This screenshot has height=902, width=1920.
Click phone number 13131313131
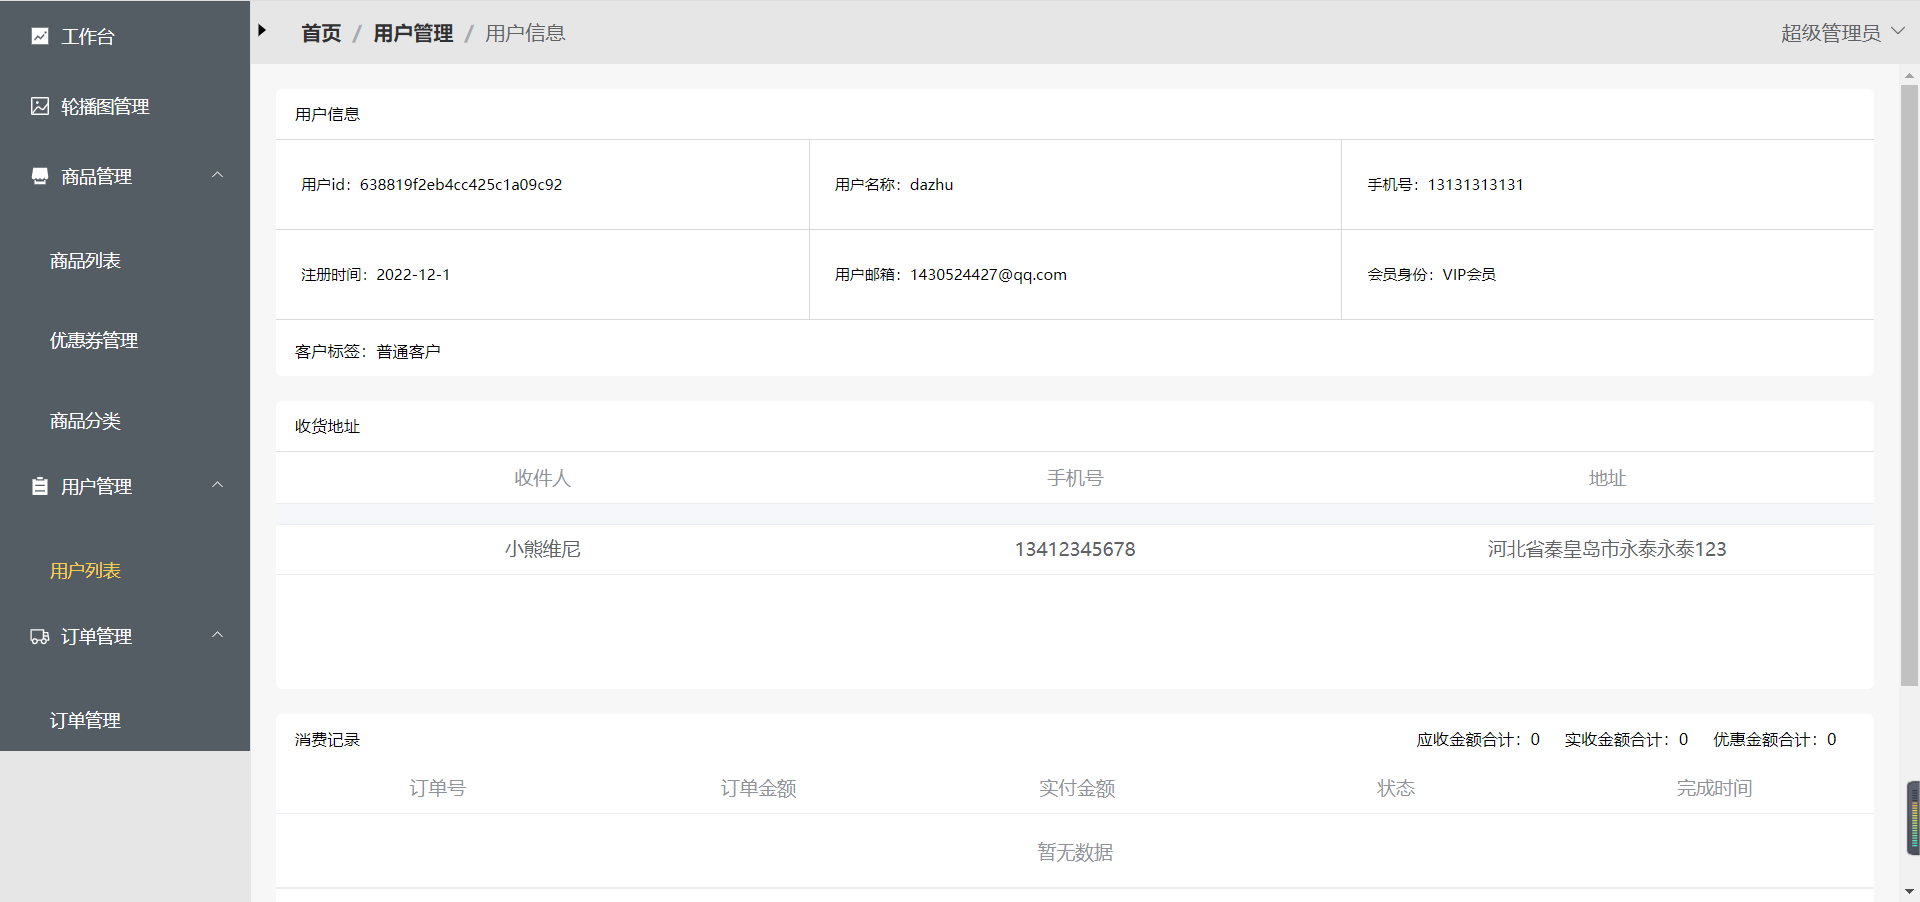pyautogui.click(x=1475, y=185)
